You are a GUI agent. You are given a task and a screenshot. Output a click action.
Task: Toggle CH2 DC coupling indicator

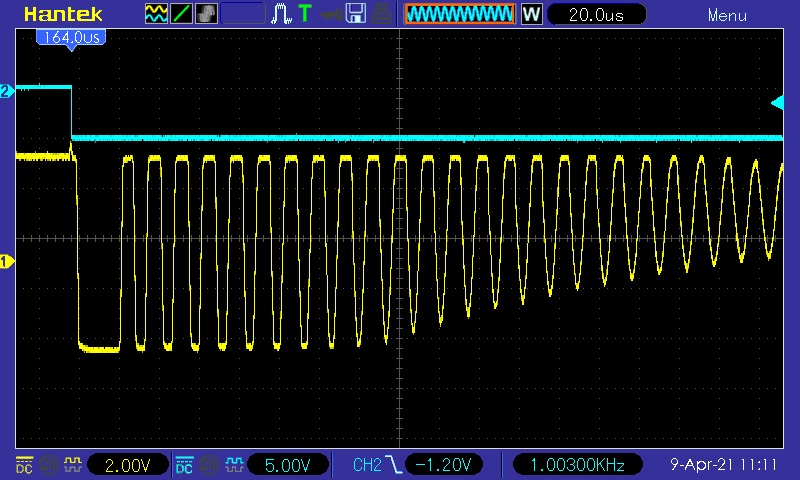point(184,465)
